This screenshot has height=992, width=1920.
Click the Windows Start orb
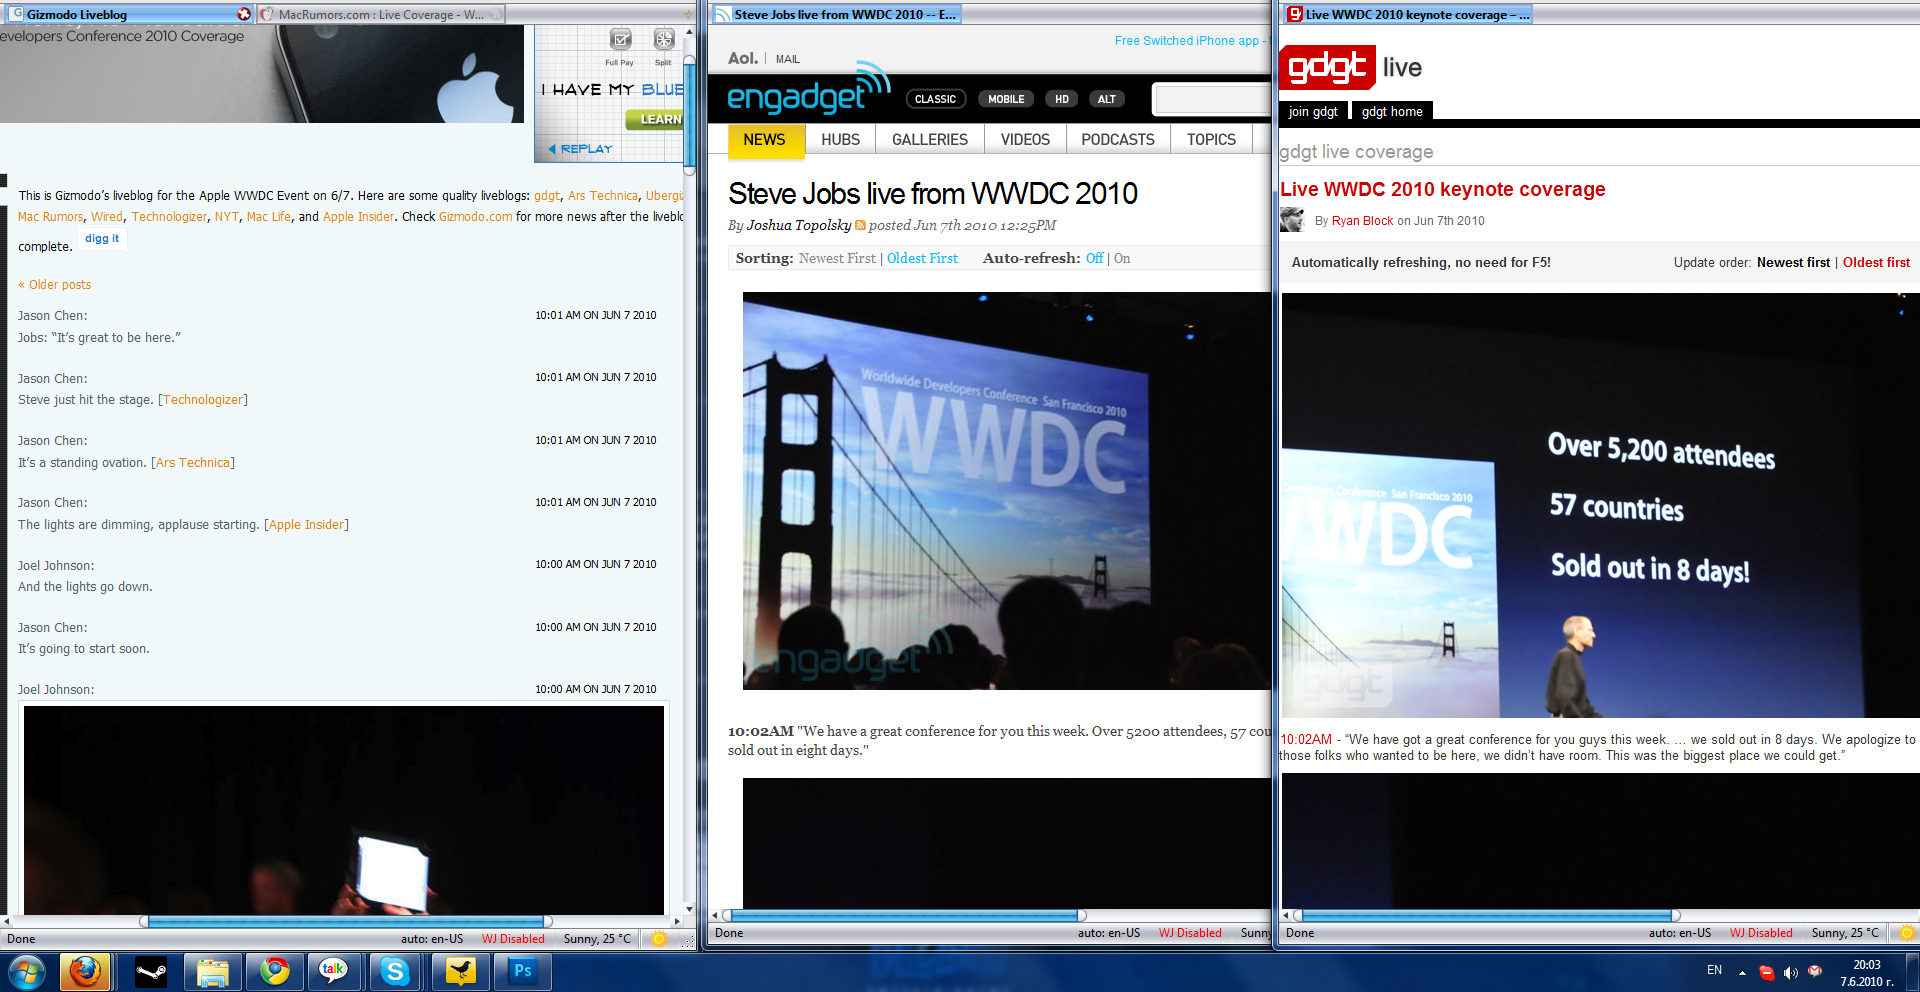pos(27,971)
